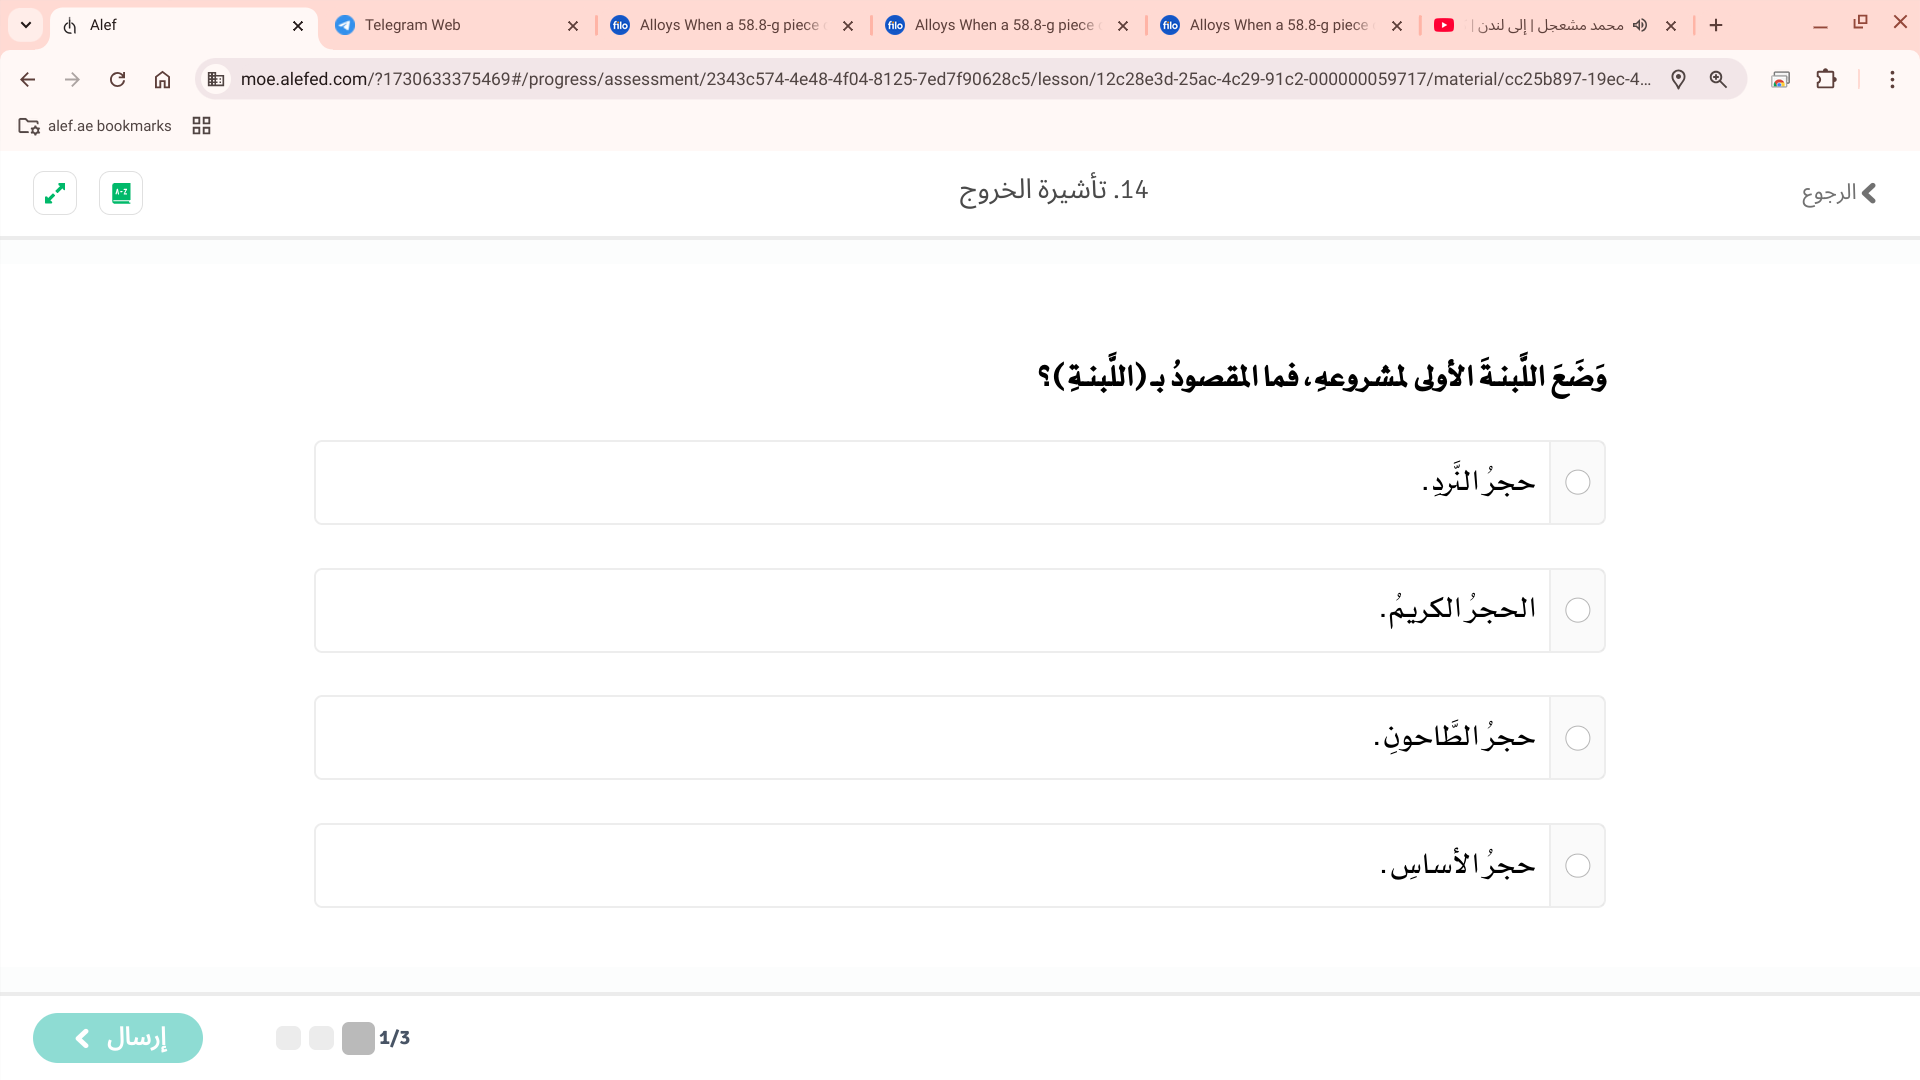Select the answer حجر الطاحون radio button
Image resolution: width=1920 pixels, height=1080 pixels.
(1577, 738)
